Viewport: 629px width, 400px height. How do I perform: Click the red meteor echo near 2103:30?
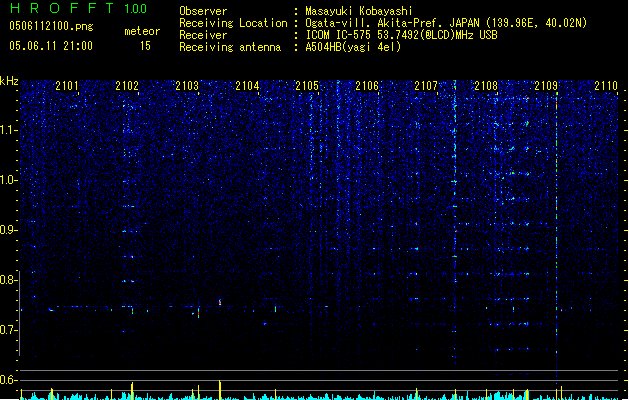220,302
